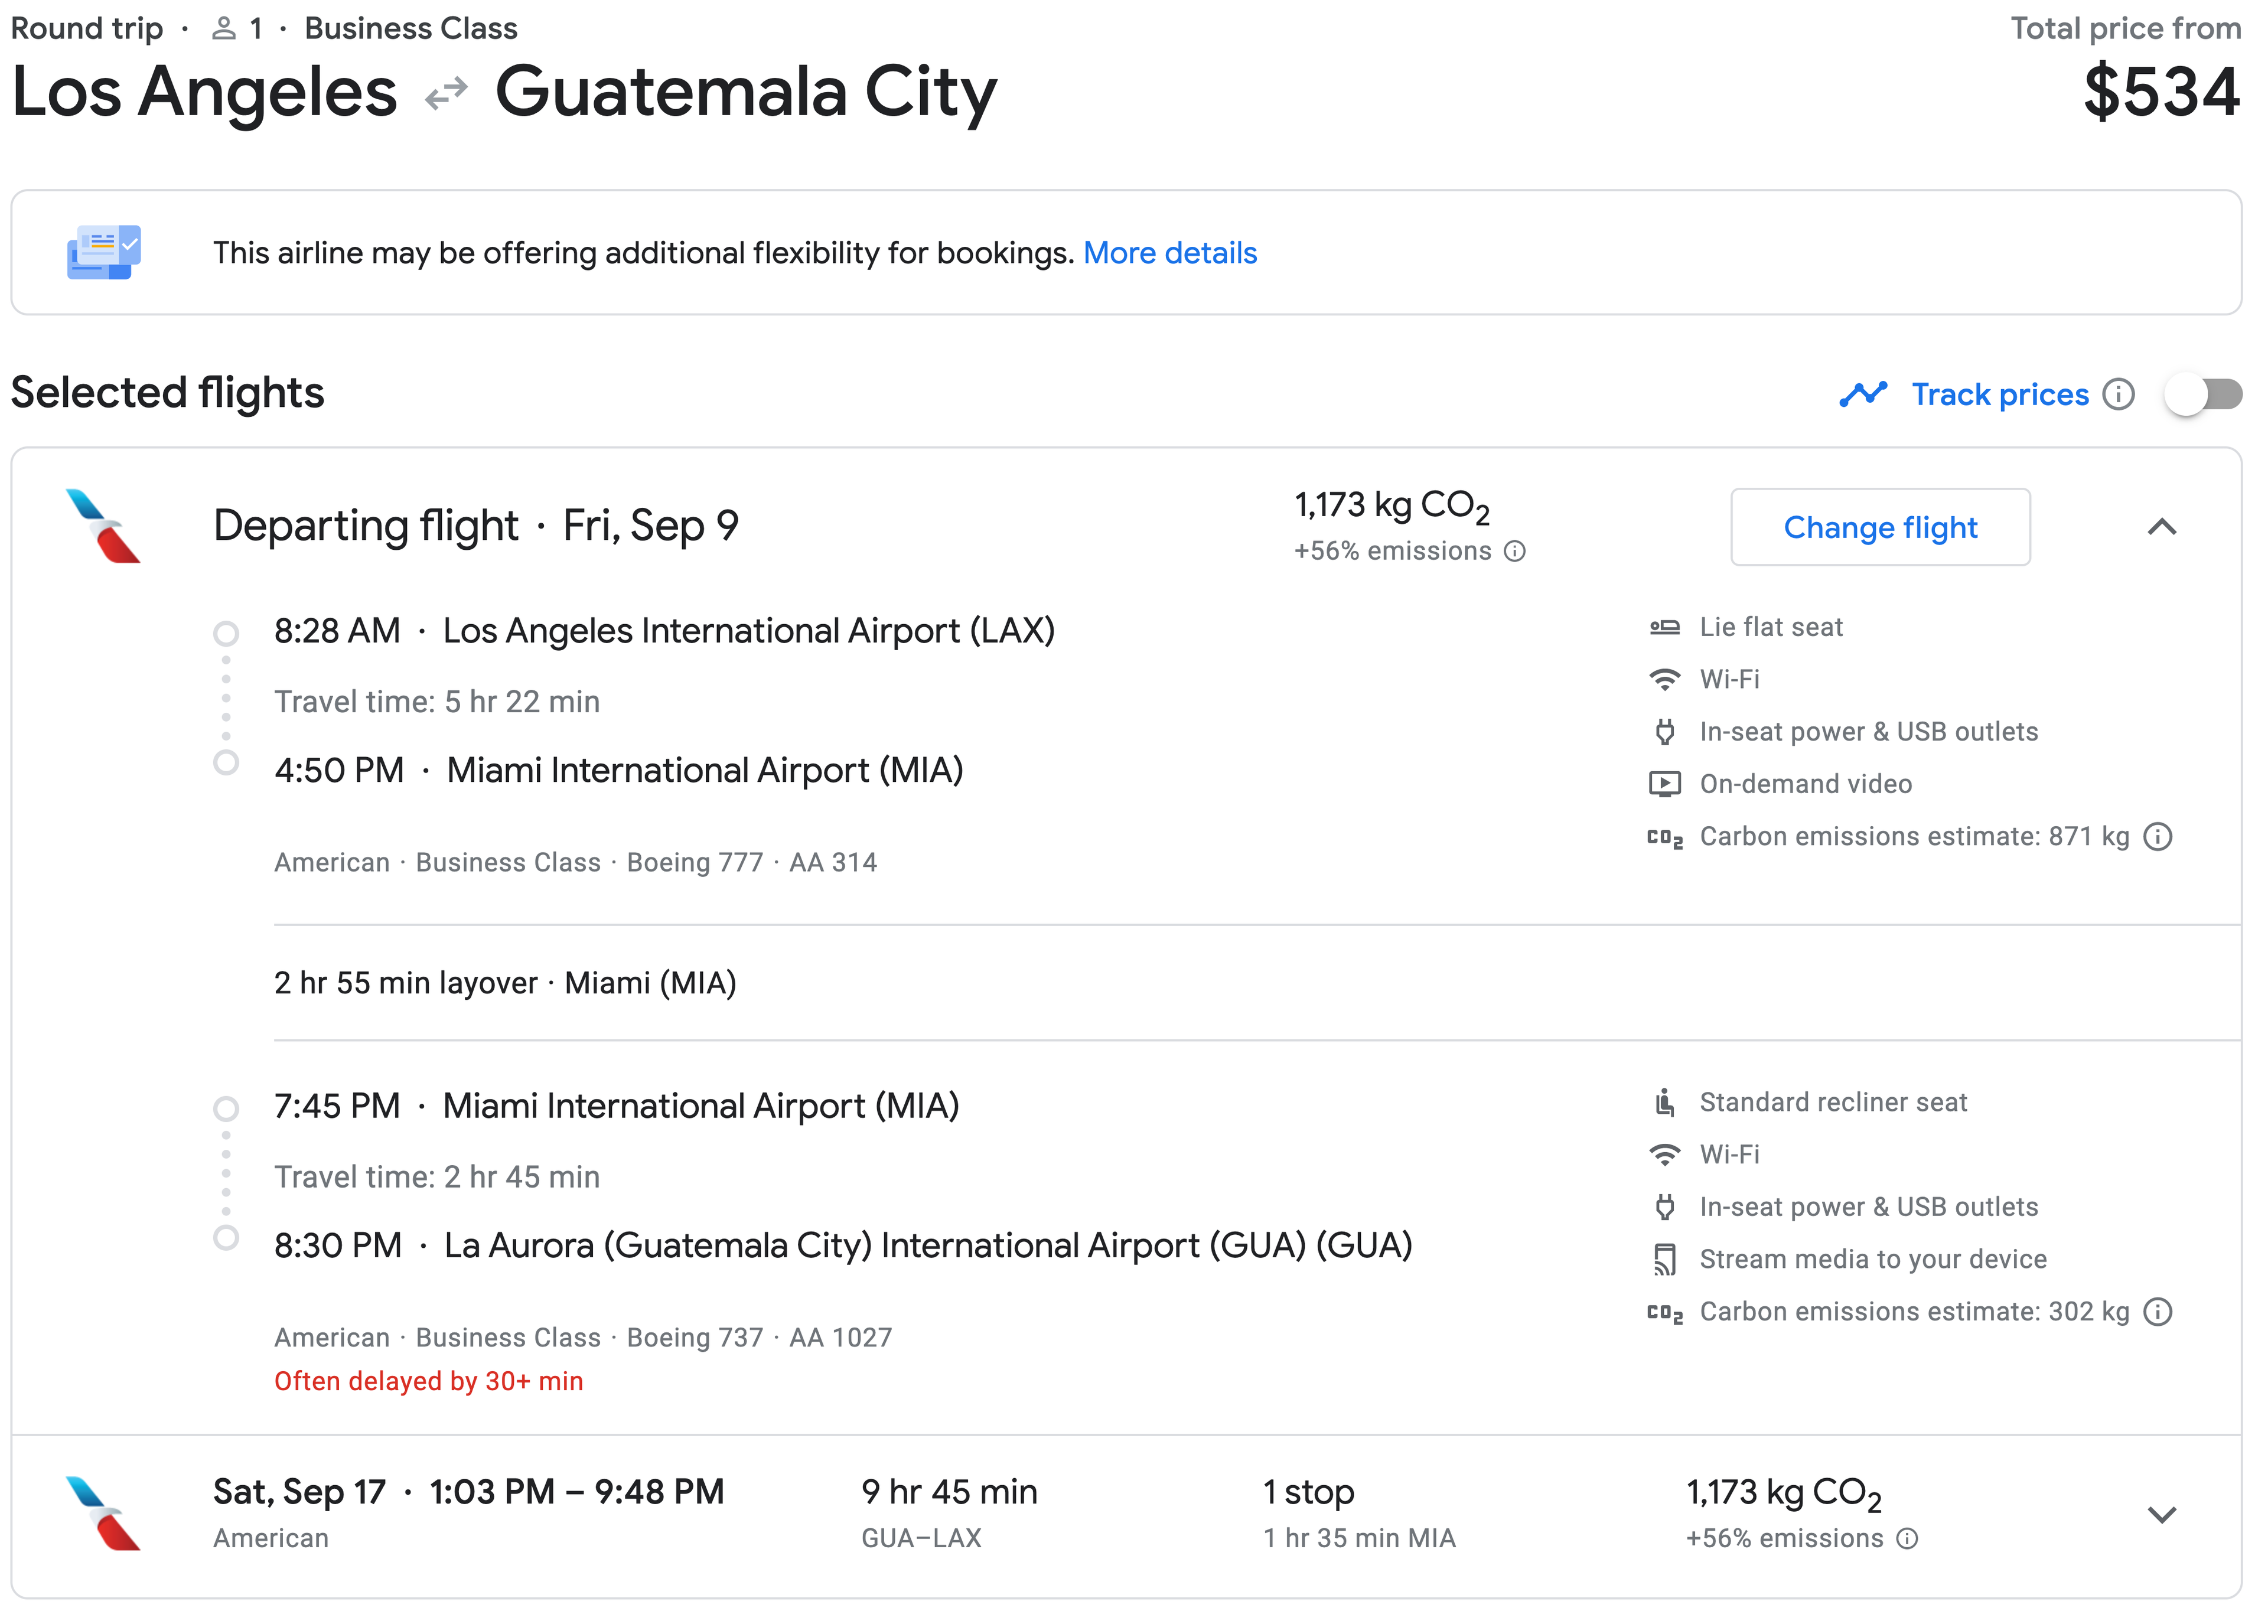The height and width of the screenshot is (1624, 2268).
Task: Click Often delayed by 30+ min warning
Action: pyautogui.click(x=428, y=1382)
